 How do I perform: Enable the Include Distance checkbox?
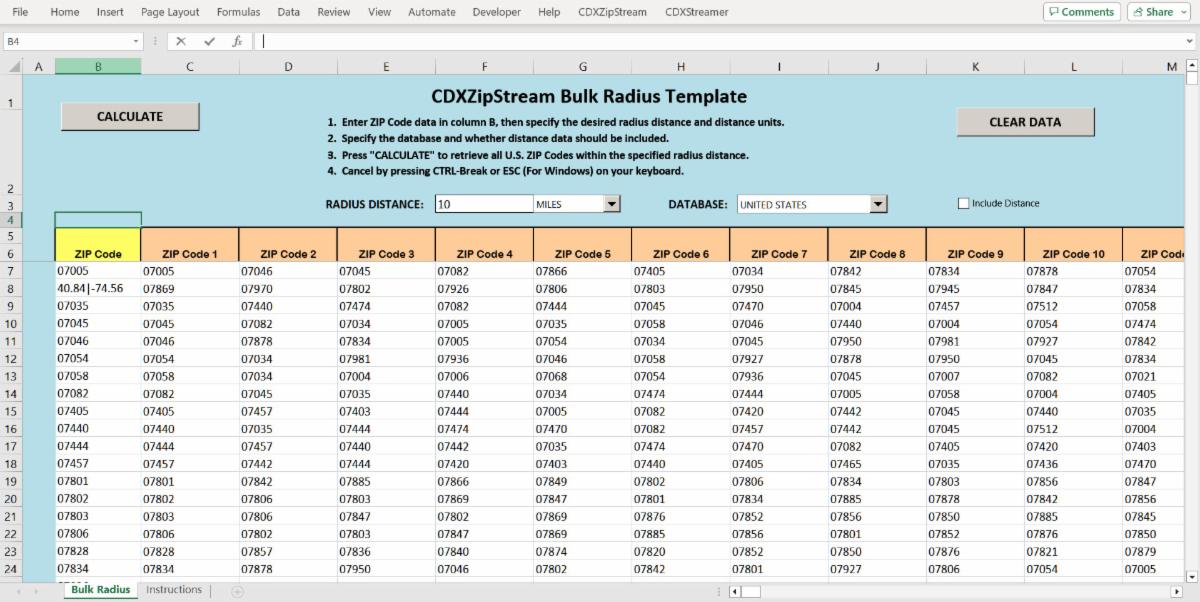[964, 203]
